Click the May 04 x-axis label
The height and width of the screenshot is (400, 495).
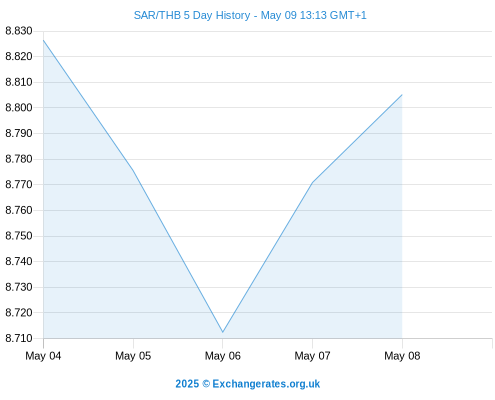pyautogui.click(x=43, y=356)
